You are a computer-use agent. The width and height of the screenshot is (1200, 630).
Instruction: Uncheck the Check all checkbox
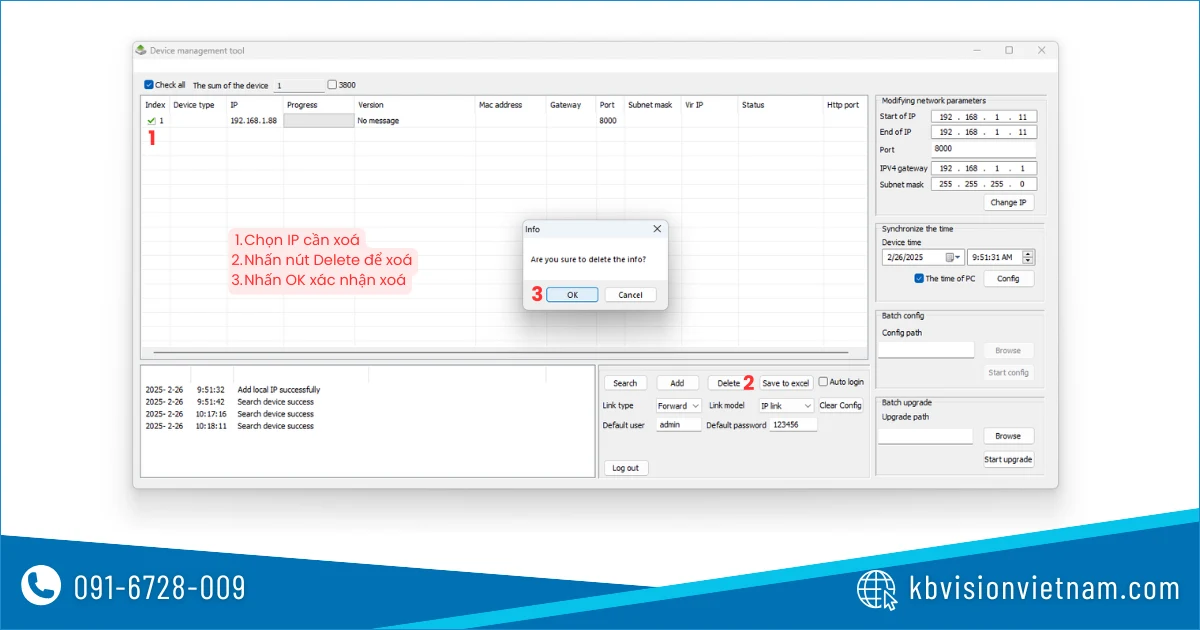(149, 85)
